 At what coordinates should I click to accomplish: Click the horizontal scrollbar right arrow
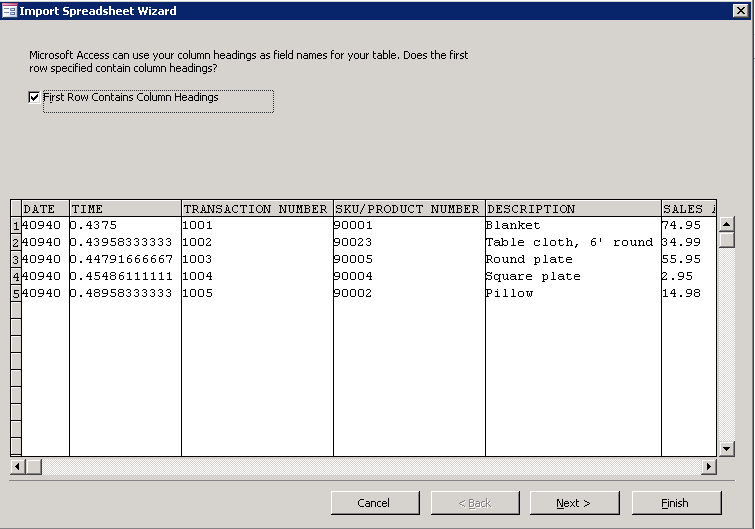(x=709, y=466)
